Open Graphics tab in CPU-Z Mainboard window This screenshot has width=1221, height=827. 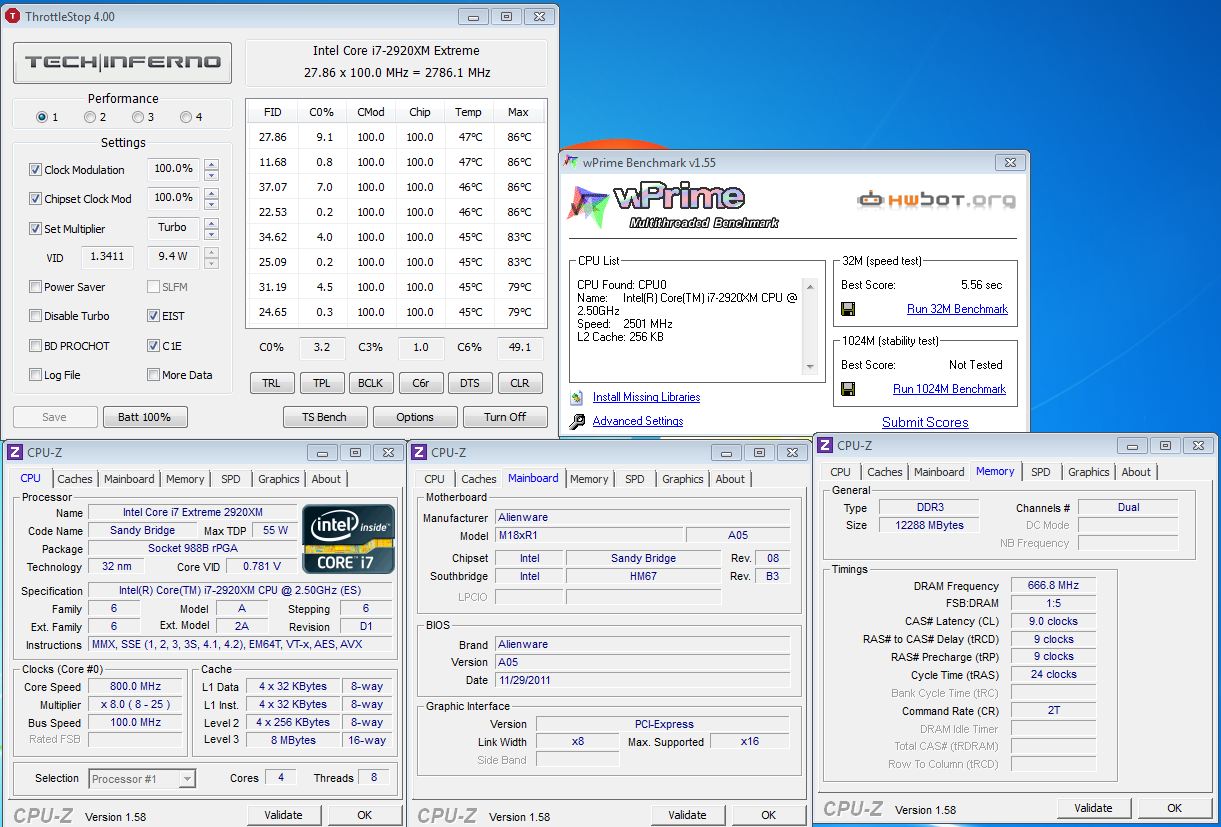(683, 479)
